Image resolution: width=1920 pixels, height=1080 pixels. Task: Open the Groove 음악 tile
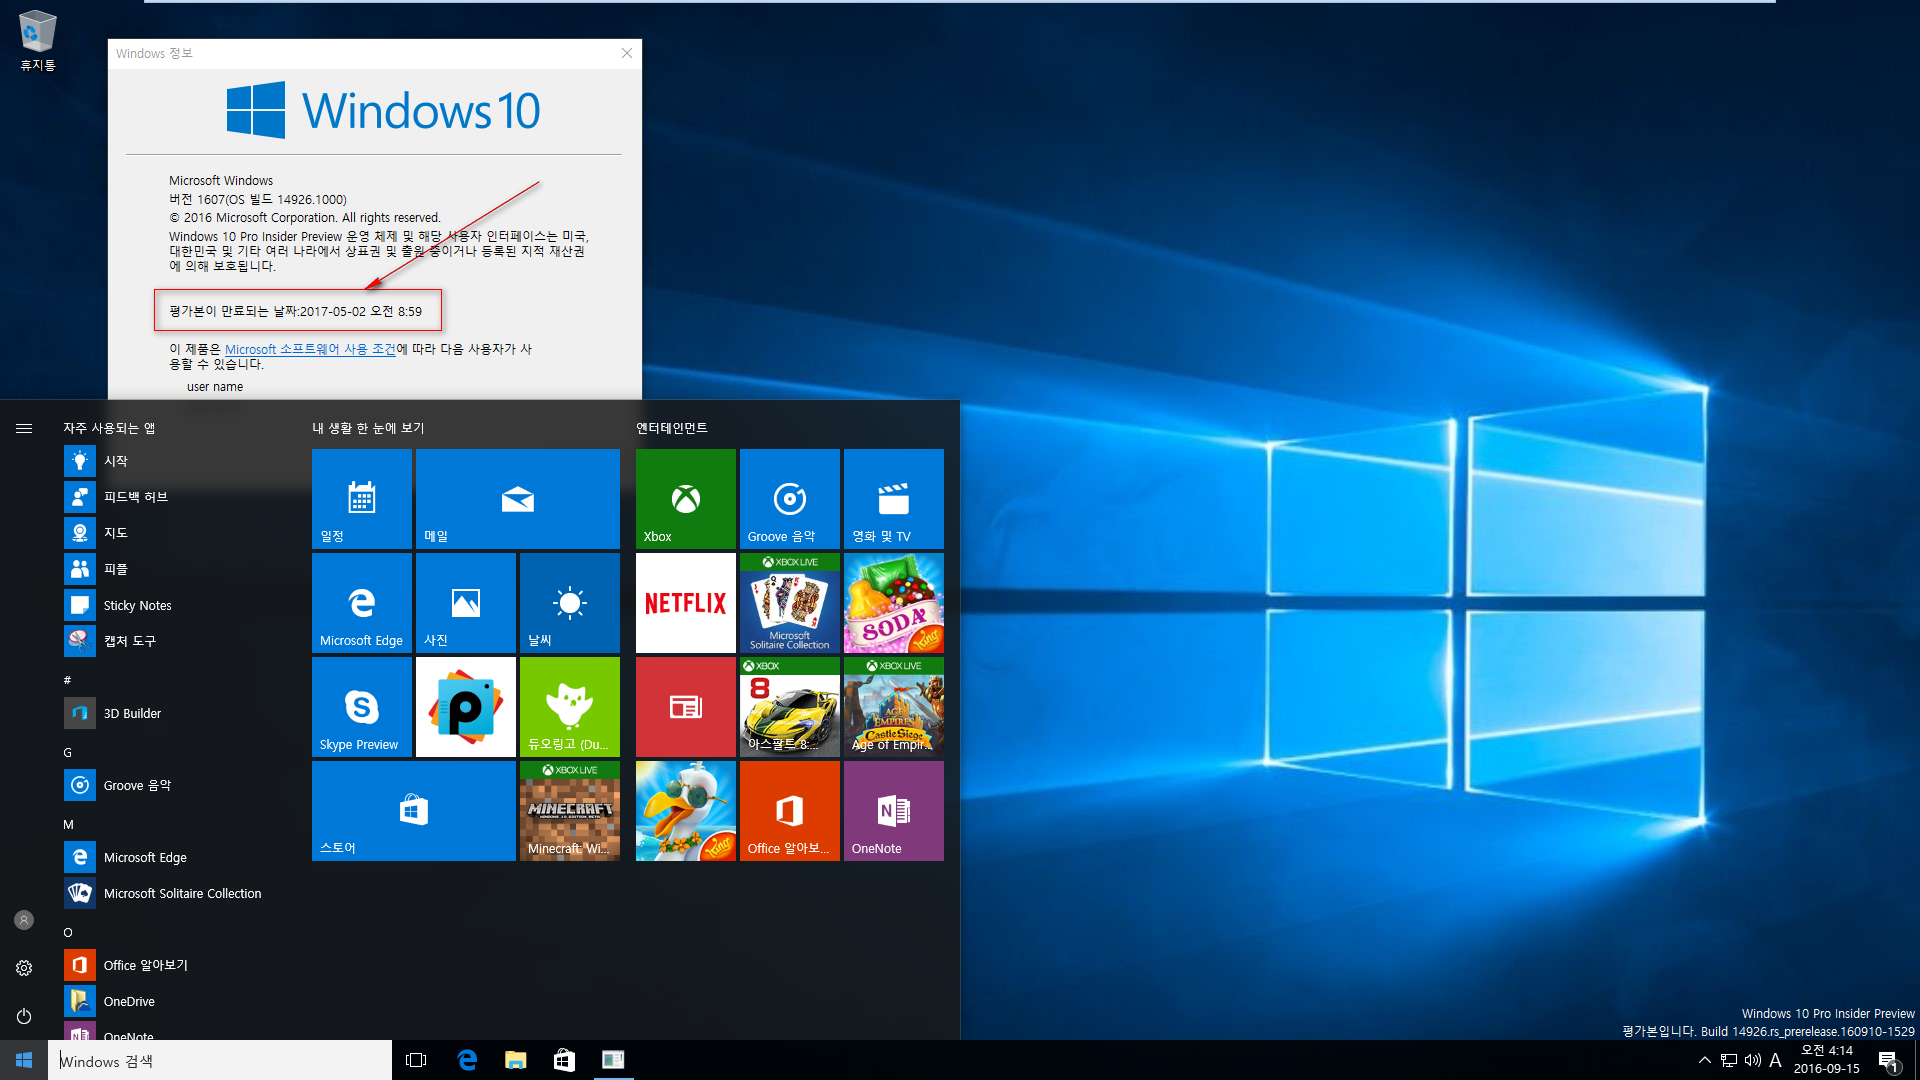(790, 498)
